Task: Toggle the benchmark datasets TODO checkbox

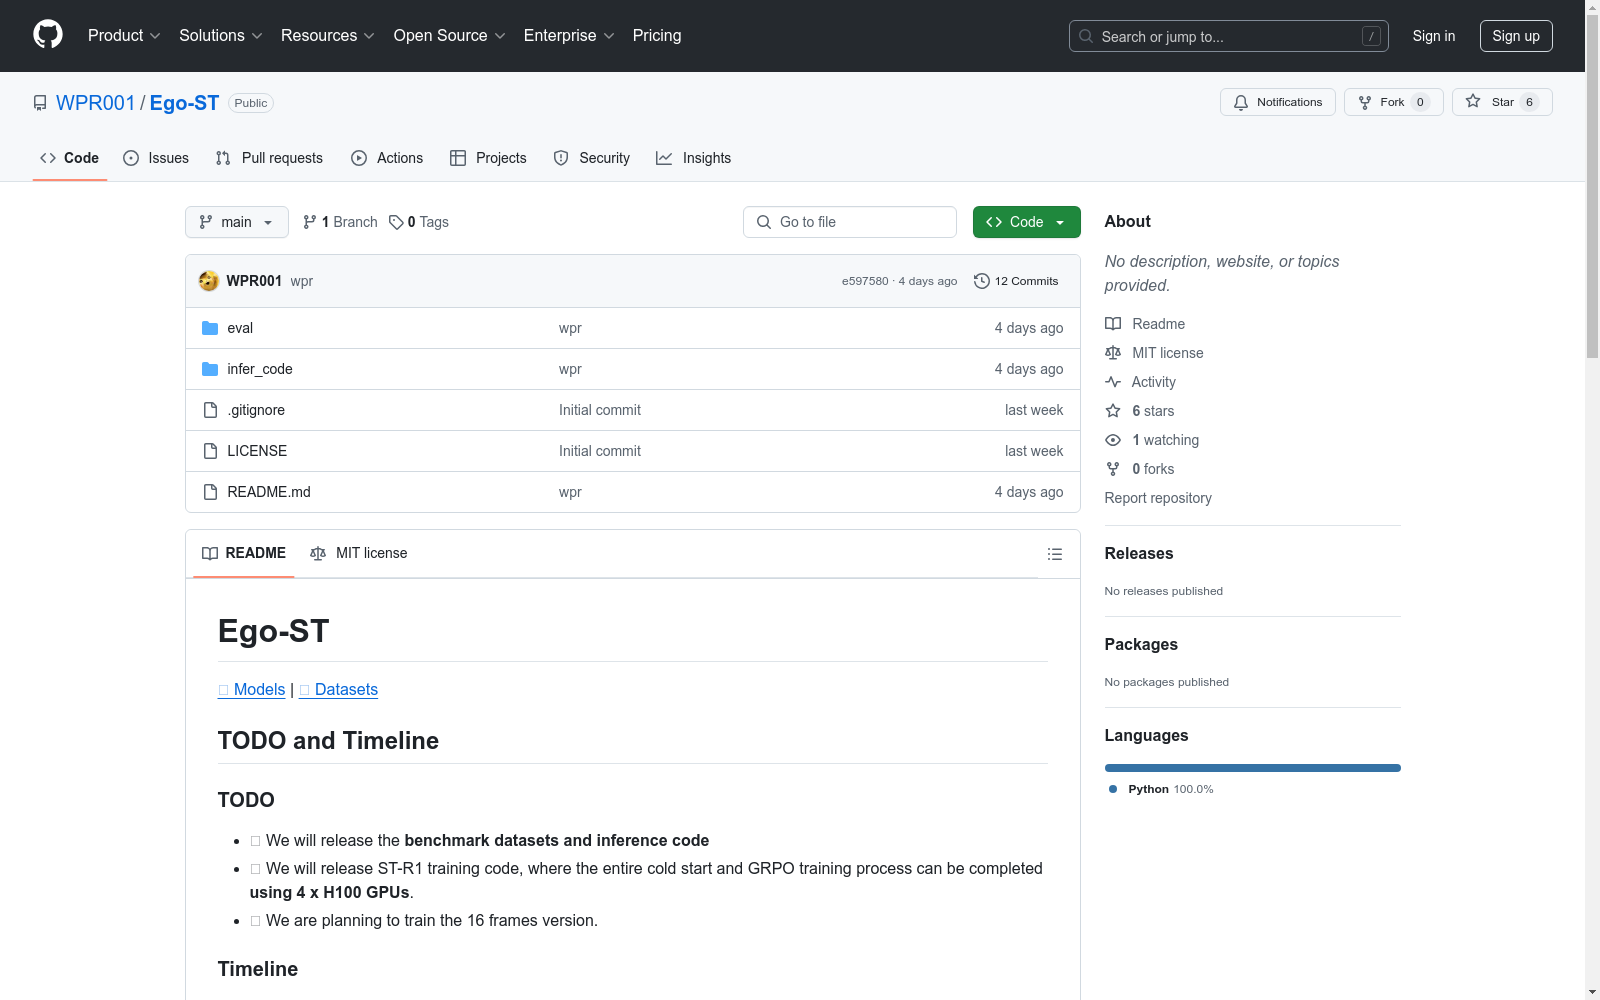Action: 255,841
